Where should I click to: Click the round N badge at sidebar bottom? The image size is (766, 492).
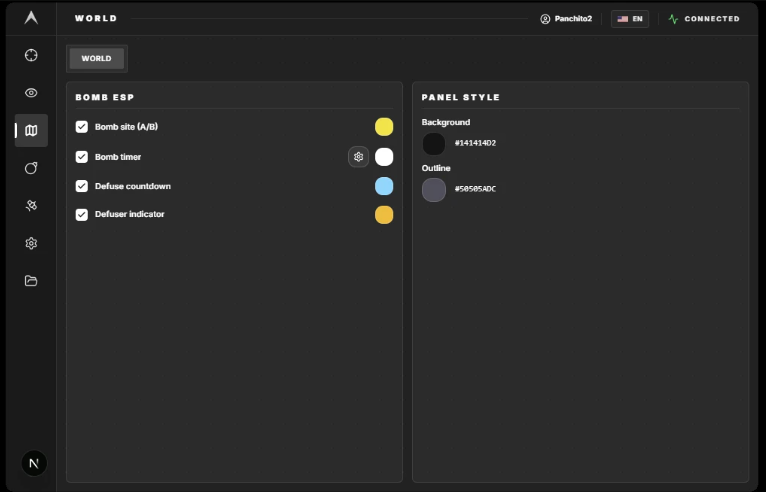click(34, 463)
